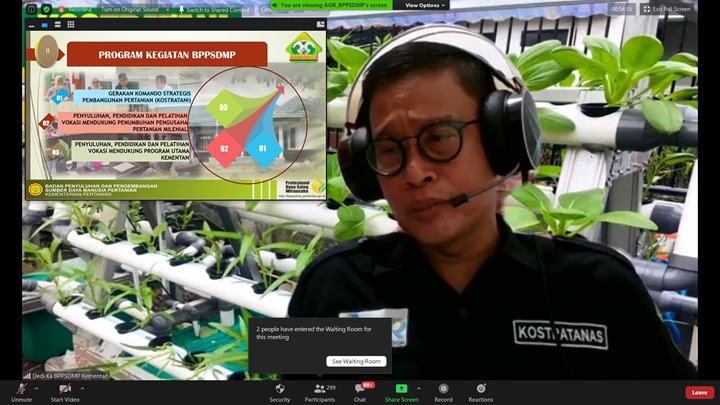Image resolution: width=720 pixels, height=405 pixels.
Task: Select the single video thumbnail view
Action: click(x=45, y=25)
